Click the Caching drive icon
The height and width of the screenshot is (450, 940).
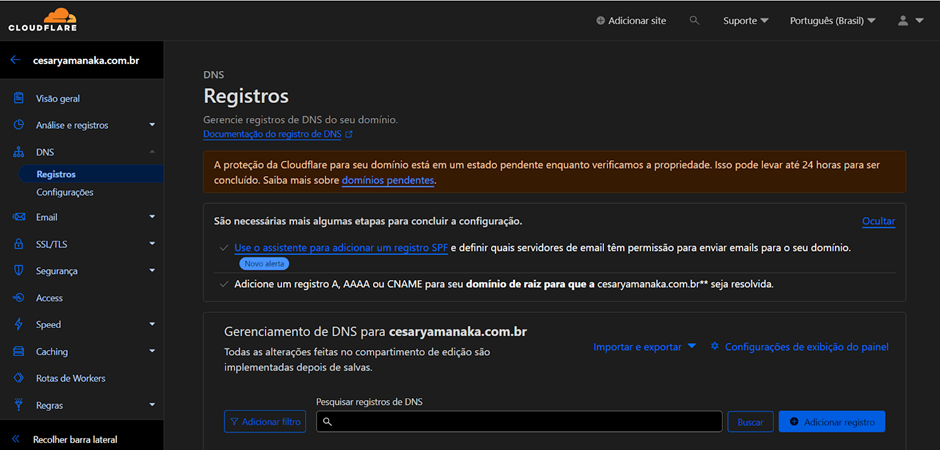pos(19,351)
